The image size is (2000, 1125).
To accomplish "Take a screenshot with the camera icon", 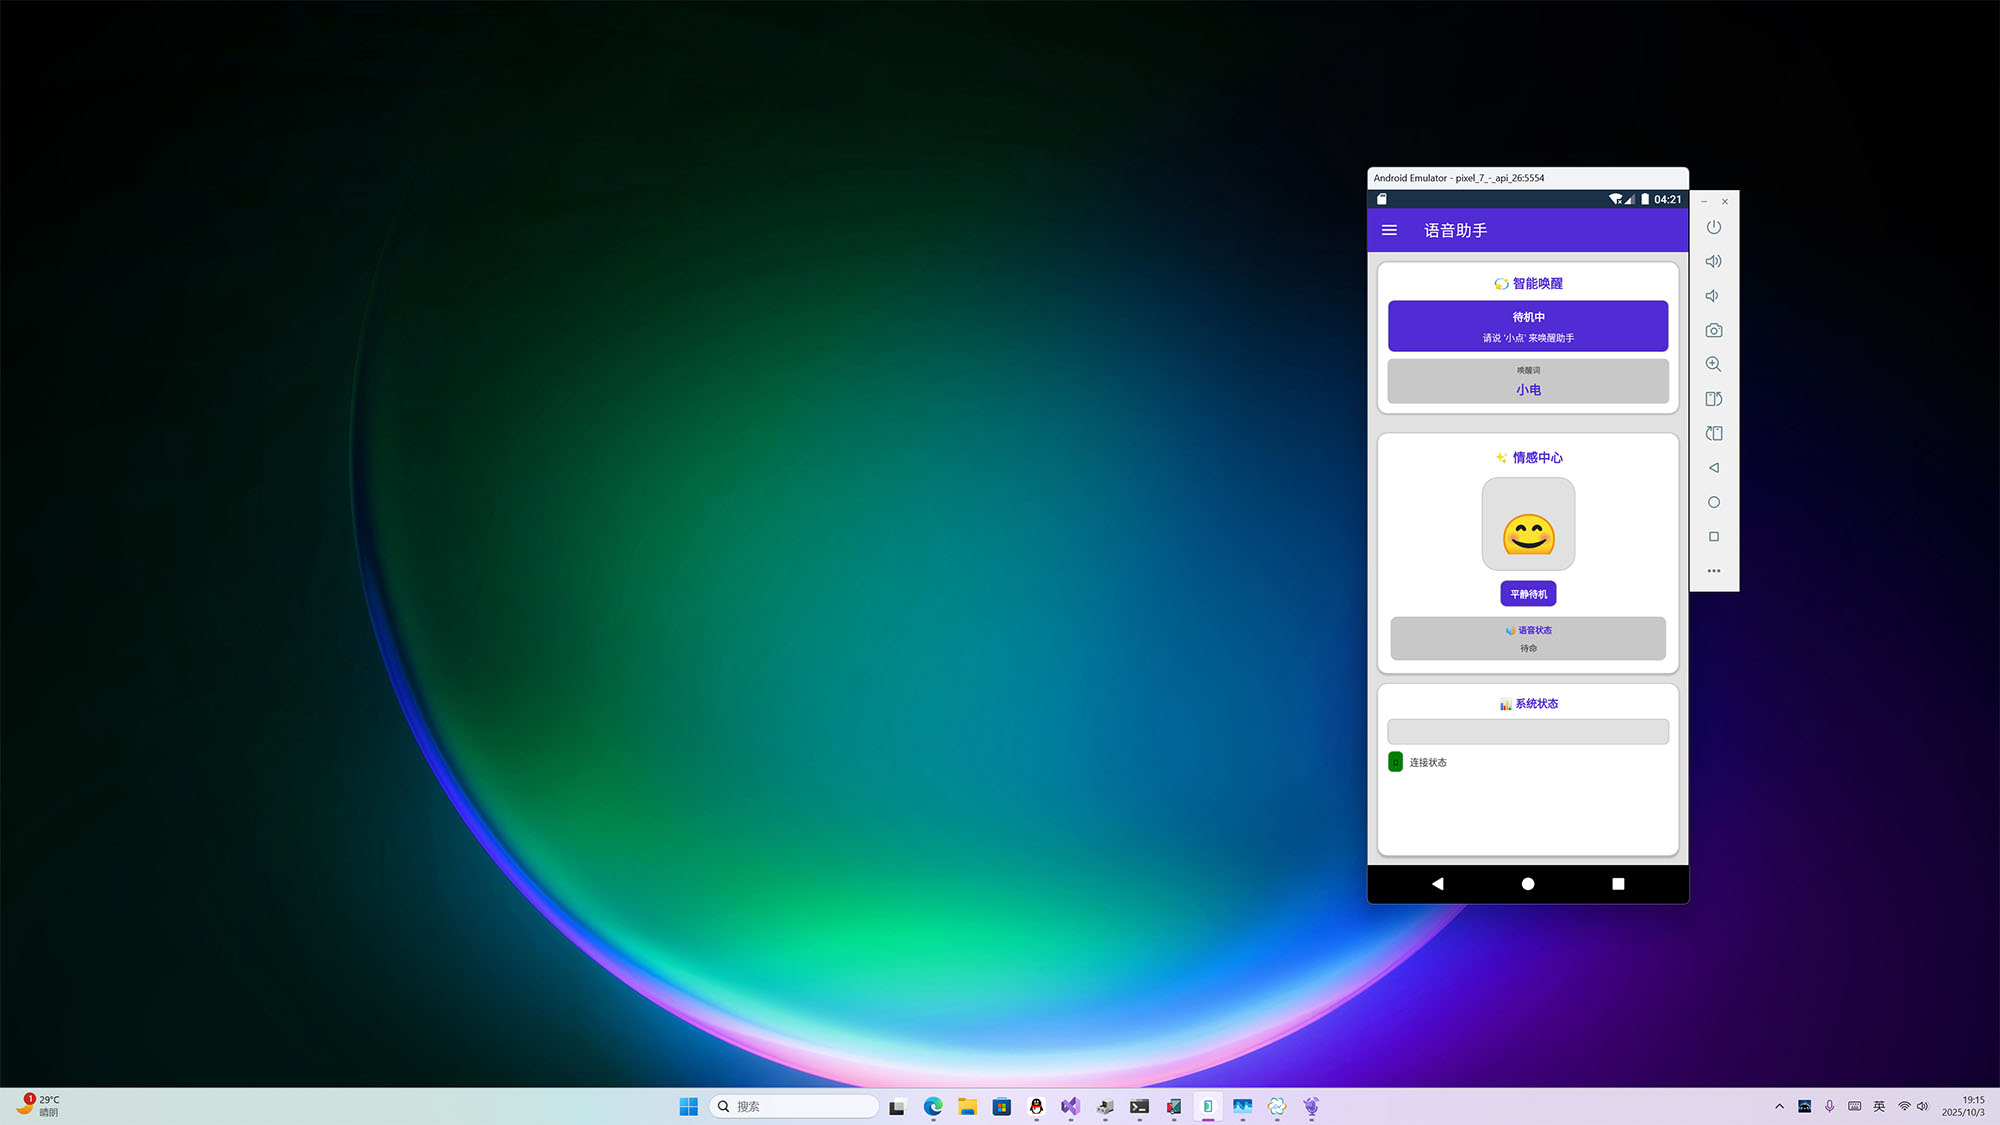I will click(x=1713, y=330).
